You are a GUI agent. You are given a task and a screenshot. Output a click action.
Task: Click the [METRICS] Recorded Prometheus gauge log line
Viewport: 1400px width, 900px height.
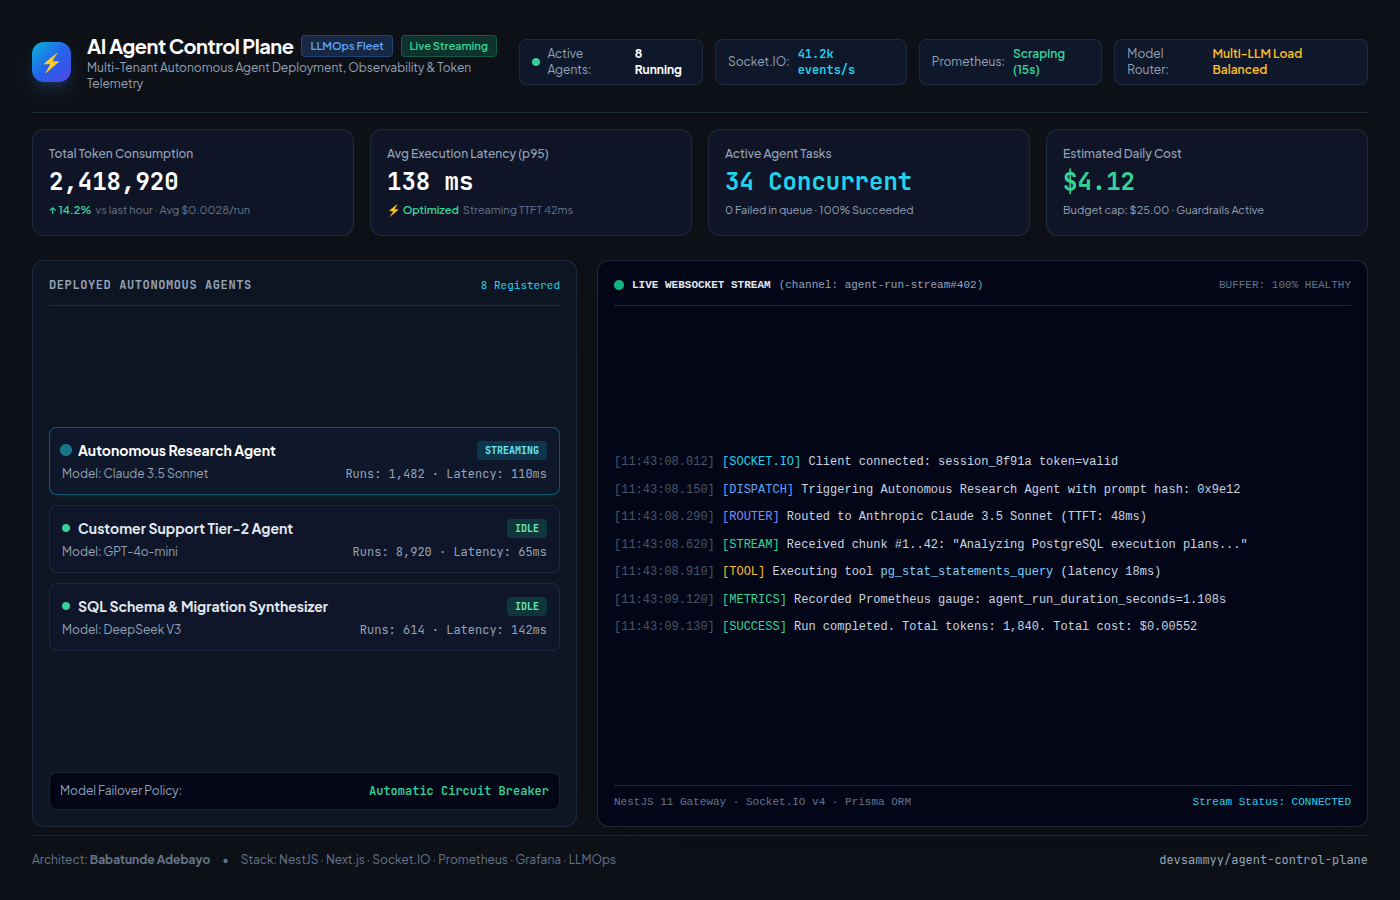pyautogui.click(x=920, y=599)
